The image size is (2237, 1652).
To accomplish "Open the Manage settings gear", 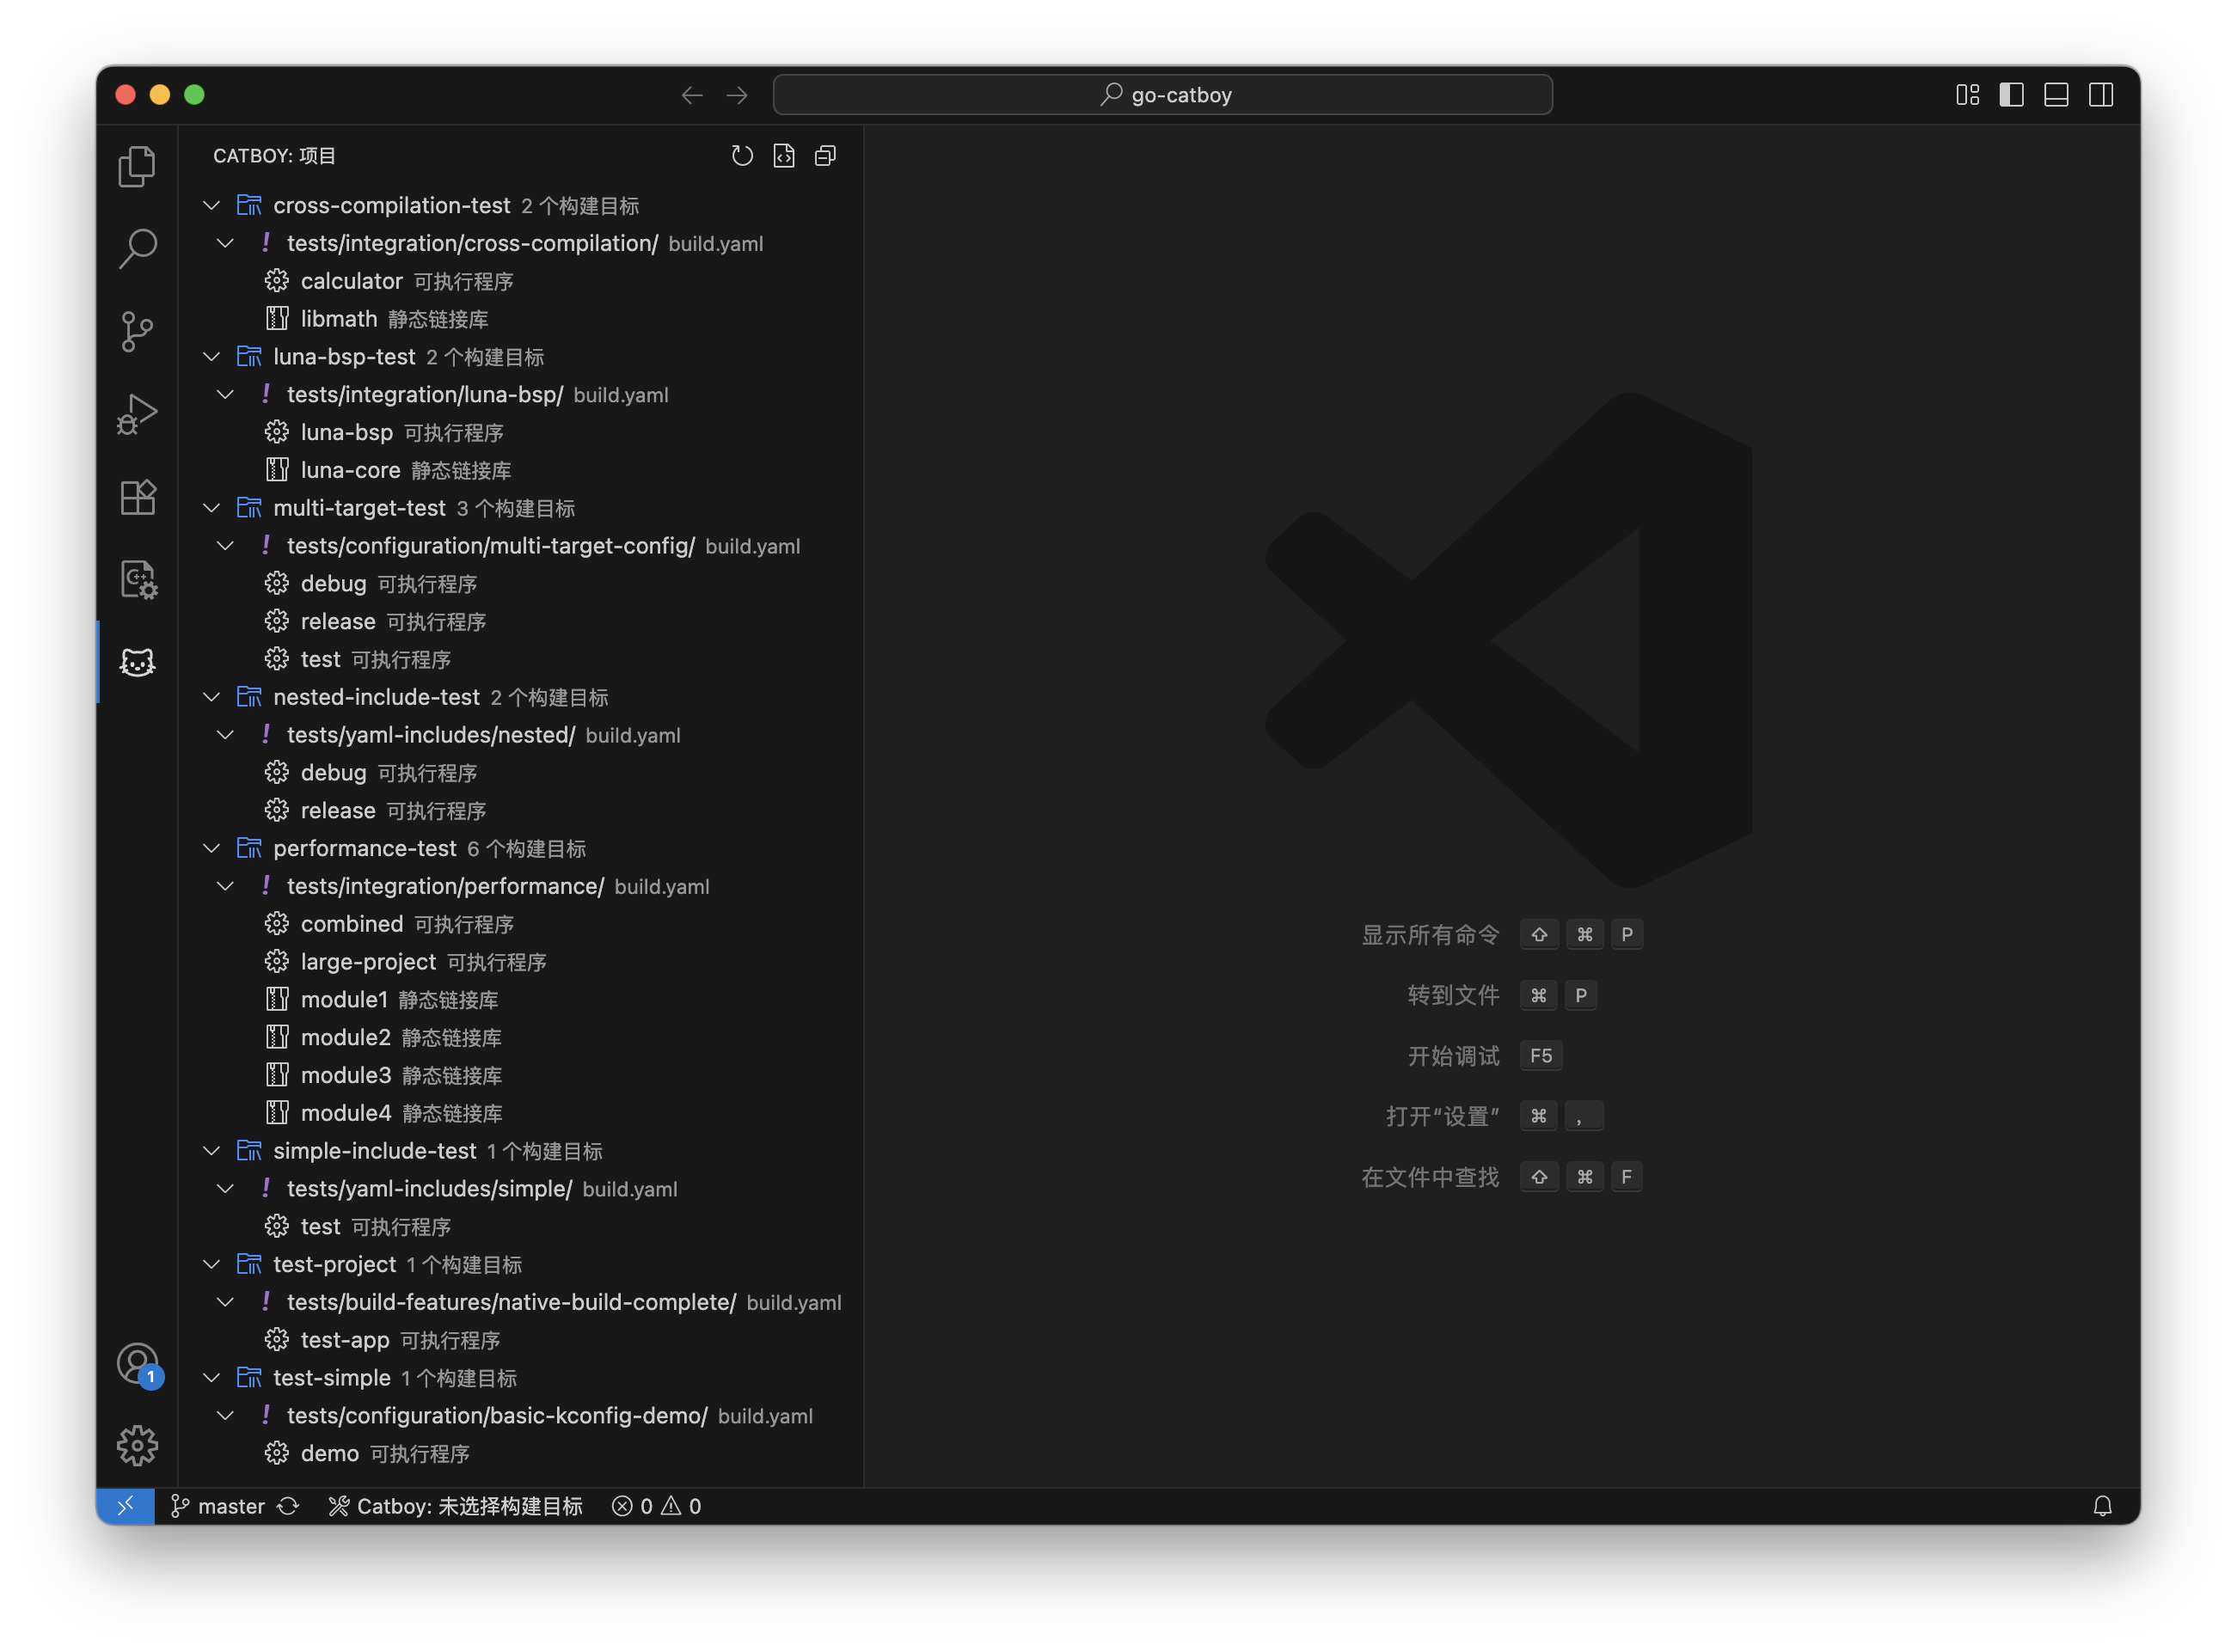I will (137, 1445).
